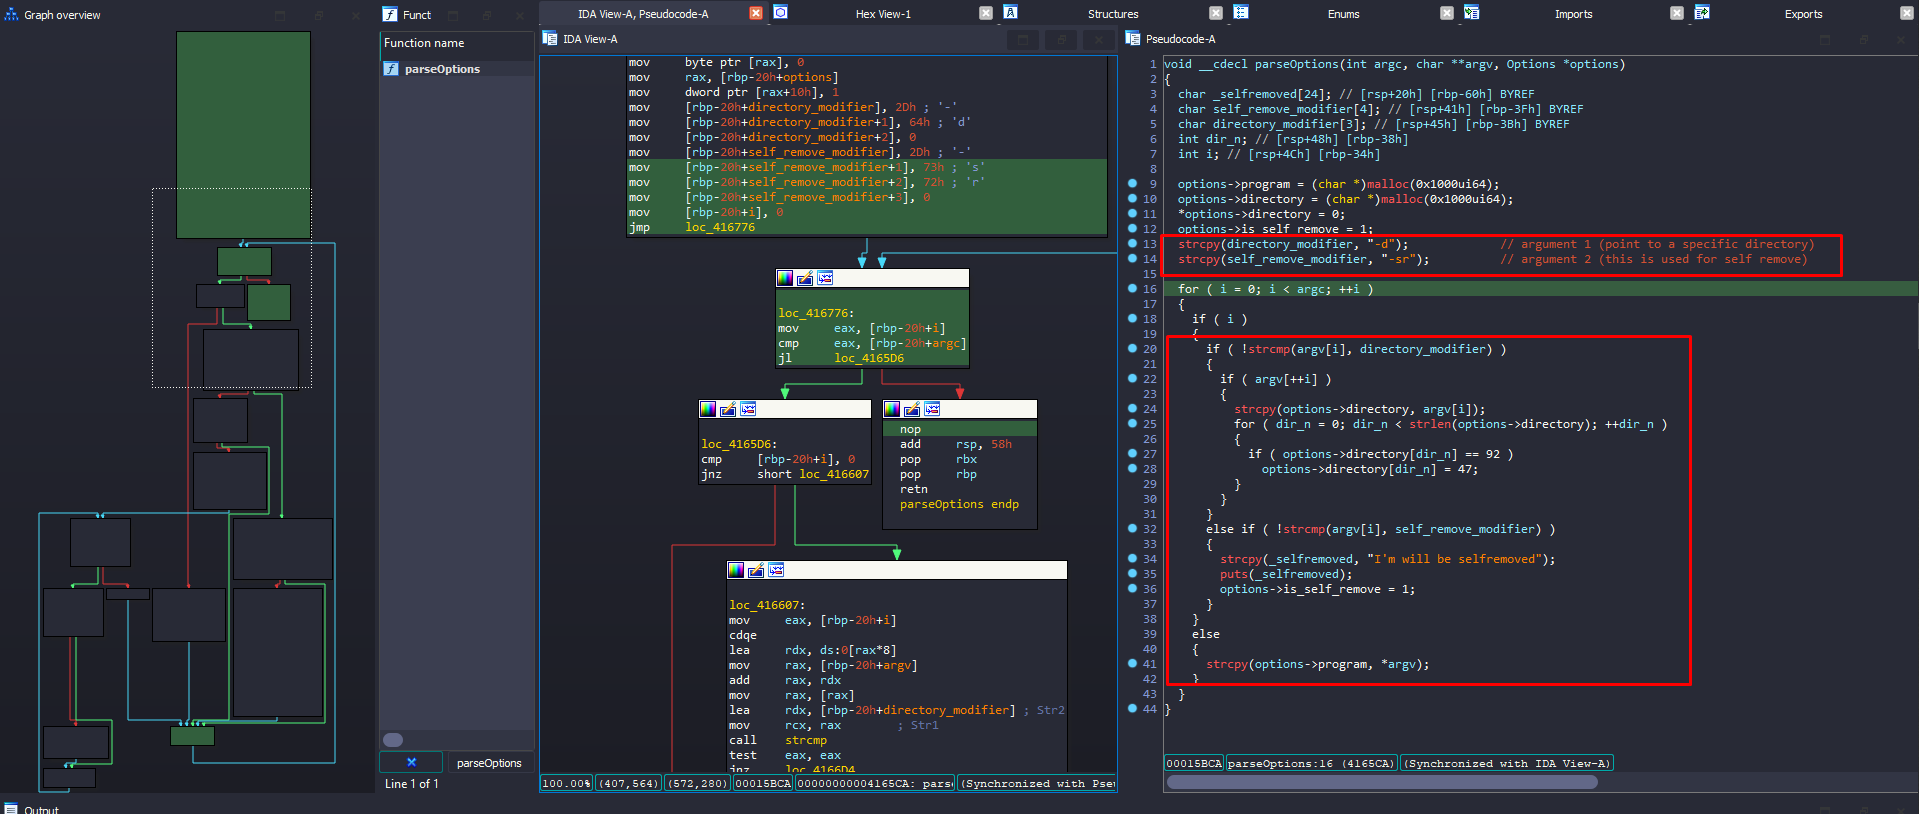Click the Imports tab icon

(x=1472, y=13)
